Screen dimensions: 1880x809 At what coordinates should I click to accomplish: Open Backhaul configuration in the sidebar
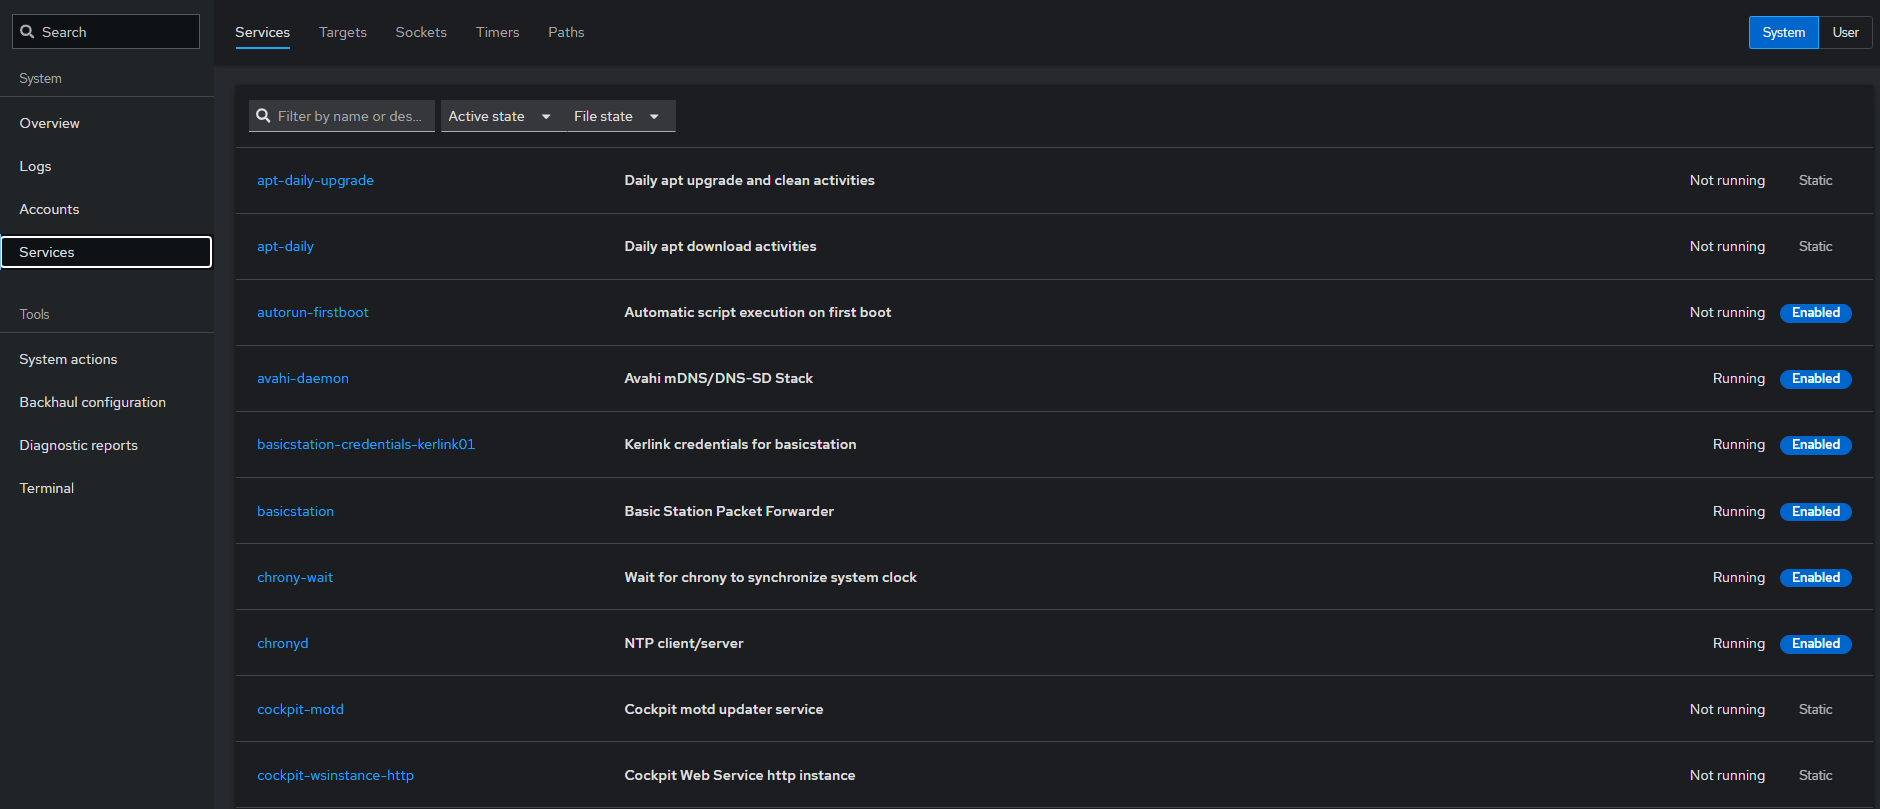(107, 402)
